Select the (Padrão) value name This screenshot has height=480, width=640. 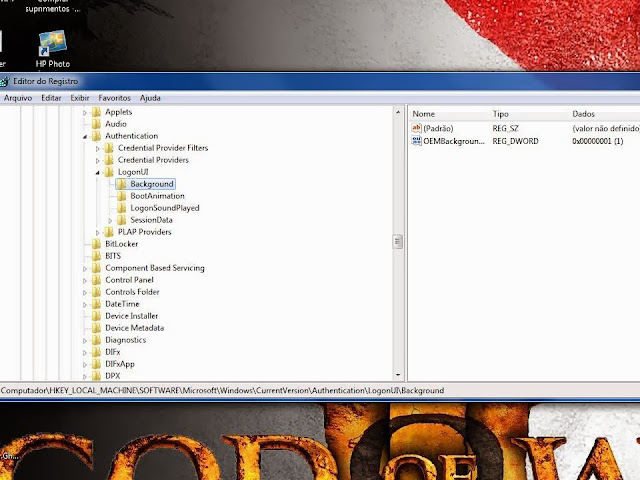[x=438, y=129]
